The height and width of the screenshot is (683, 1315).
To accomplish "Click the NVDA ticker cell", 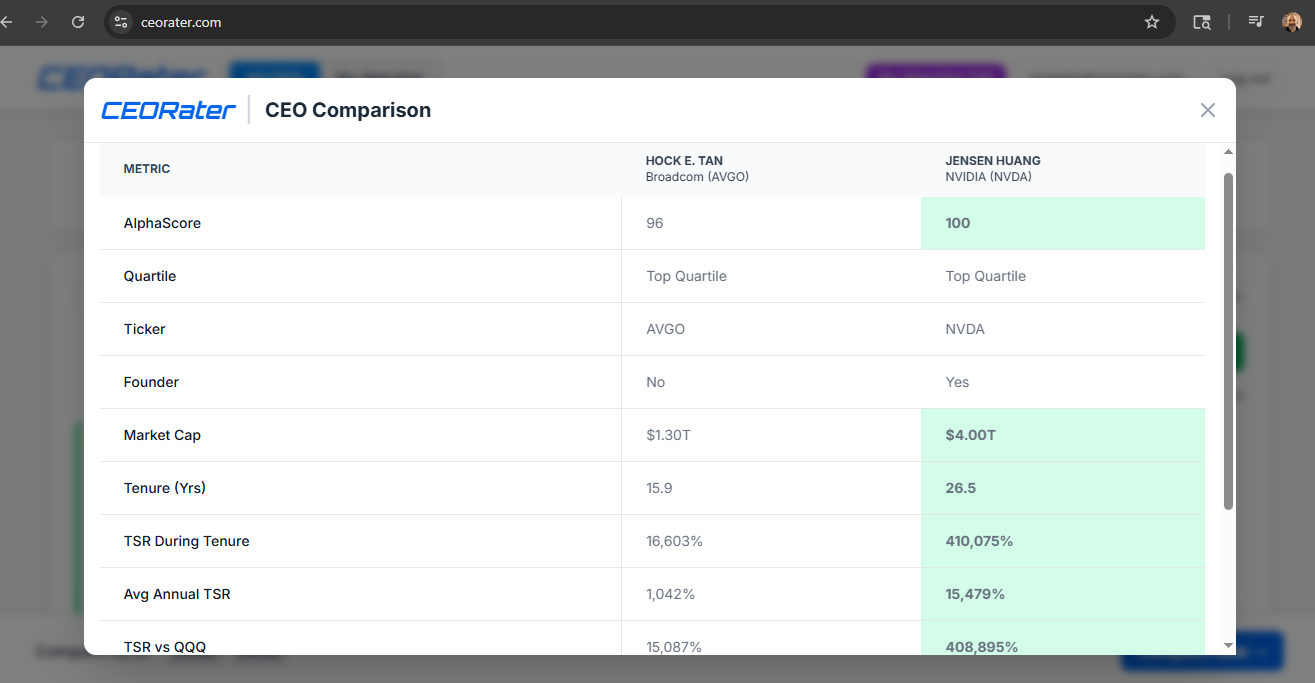I will (966, 329).
